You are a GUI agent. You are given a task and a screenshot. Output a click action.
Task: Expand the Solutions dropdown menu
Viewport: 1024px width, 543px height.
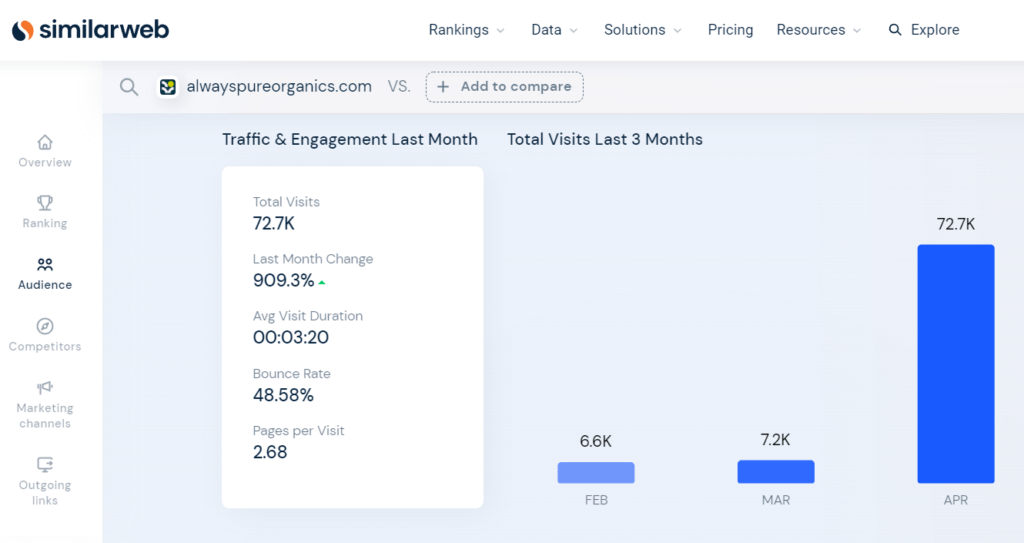pos(643,30)
